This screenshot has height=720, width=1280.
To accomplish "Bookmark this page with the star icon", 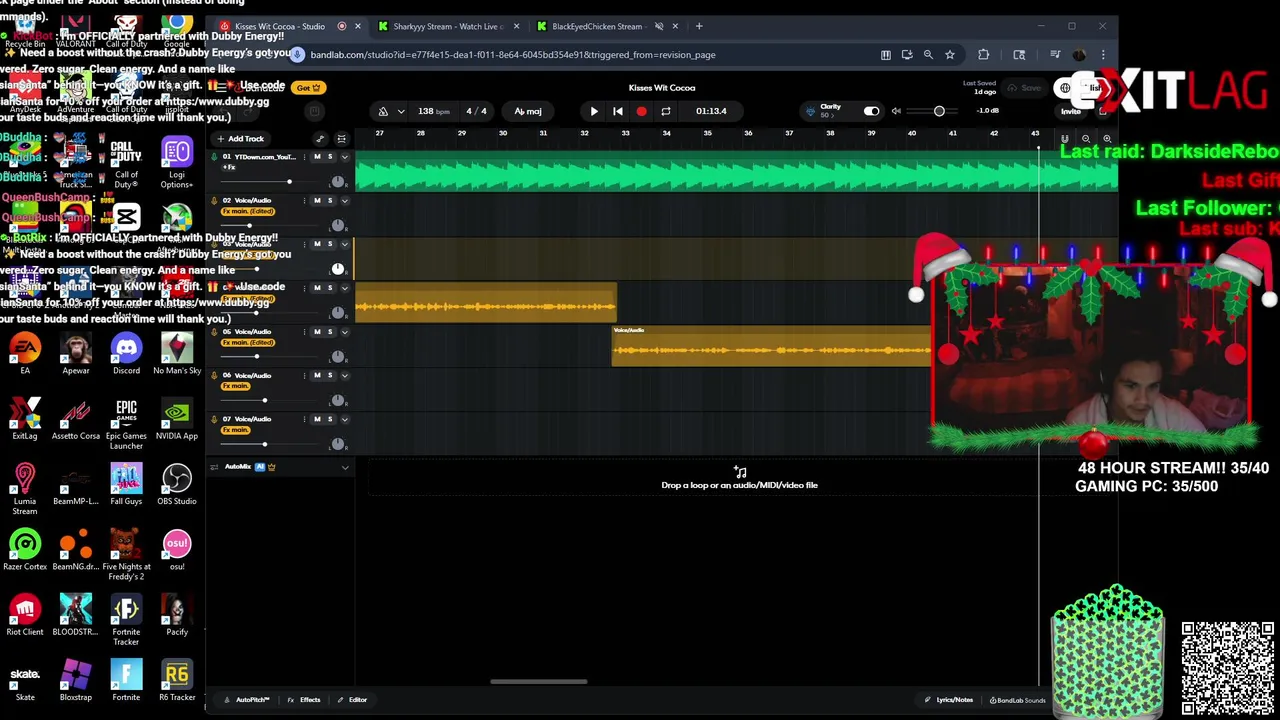I will [x=950, y=55].
